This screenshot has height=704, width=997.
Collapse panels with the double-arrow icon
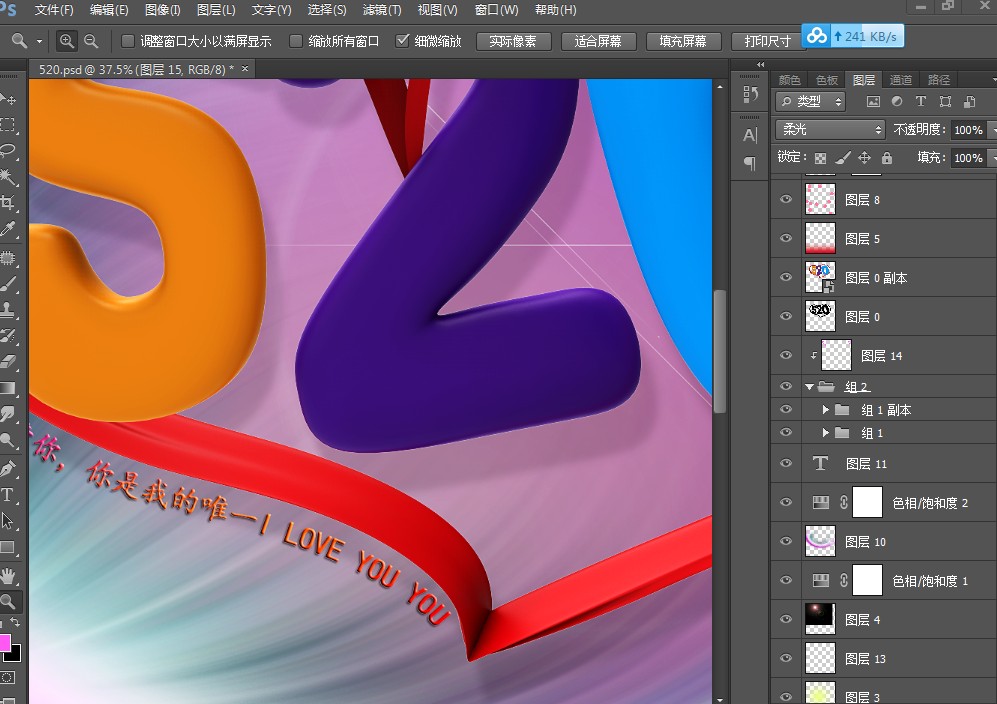[760, 65]
